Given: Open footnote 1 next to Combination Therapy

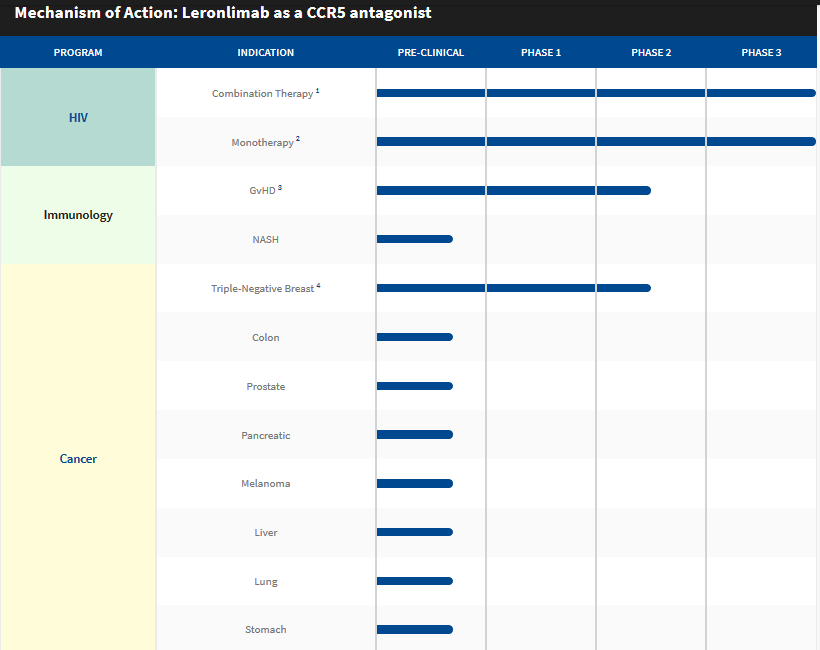Looking at the screenshot, I should [x=317, y=91].
